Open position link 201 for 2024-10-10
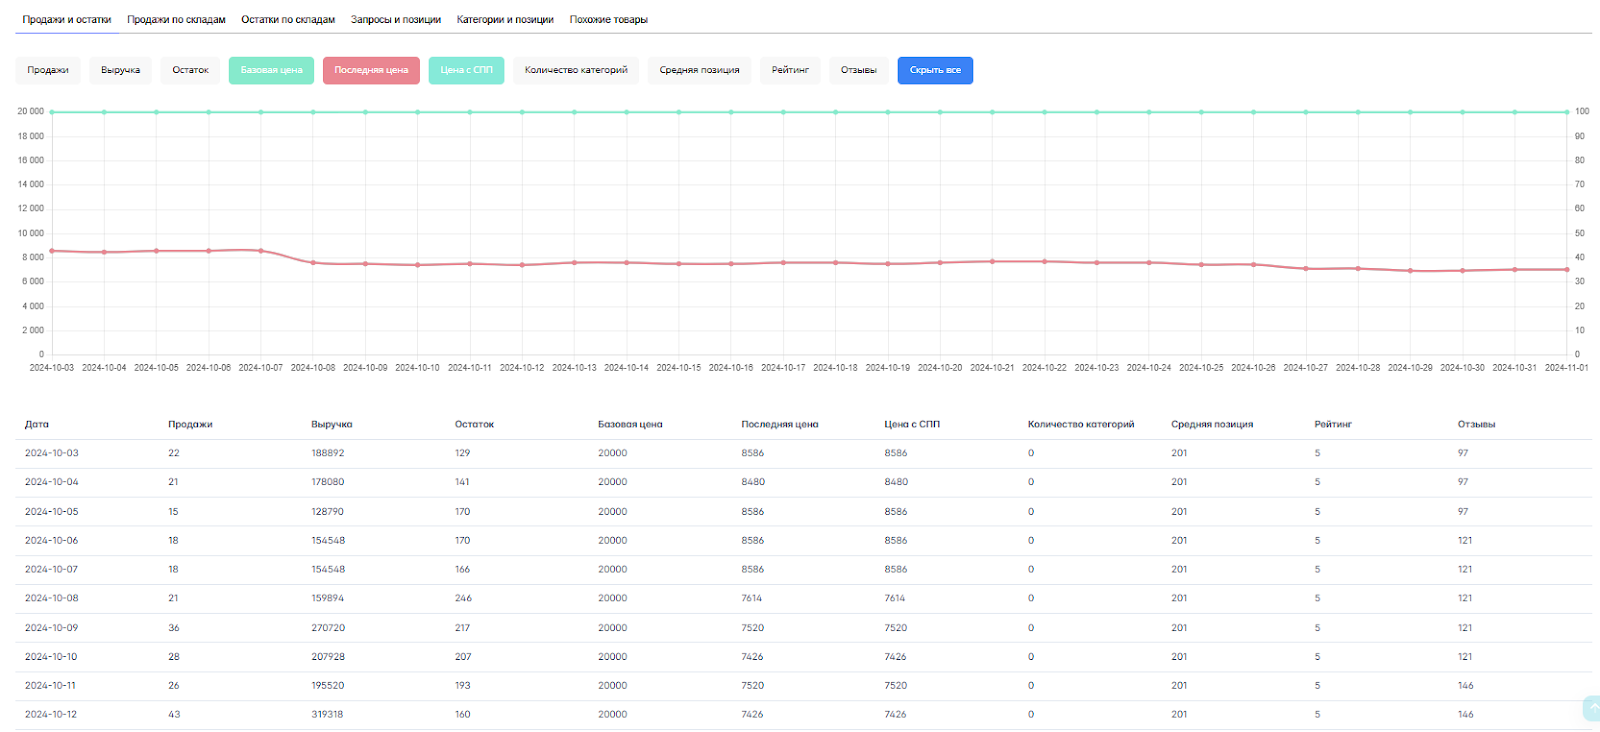The height and width of the screenshot is (732, 1600). pos(1179,657)
